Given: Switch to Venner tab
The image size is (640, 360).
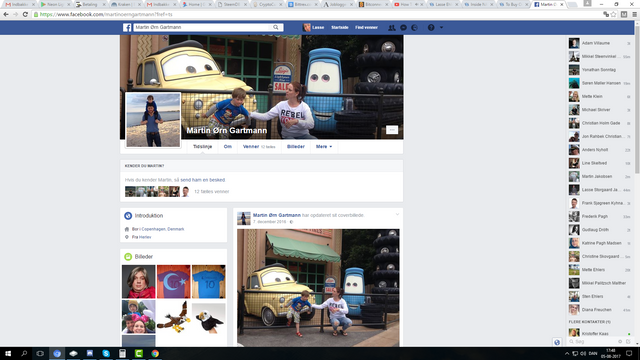Looking at the screenshot, I should click(259, 147).
